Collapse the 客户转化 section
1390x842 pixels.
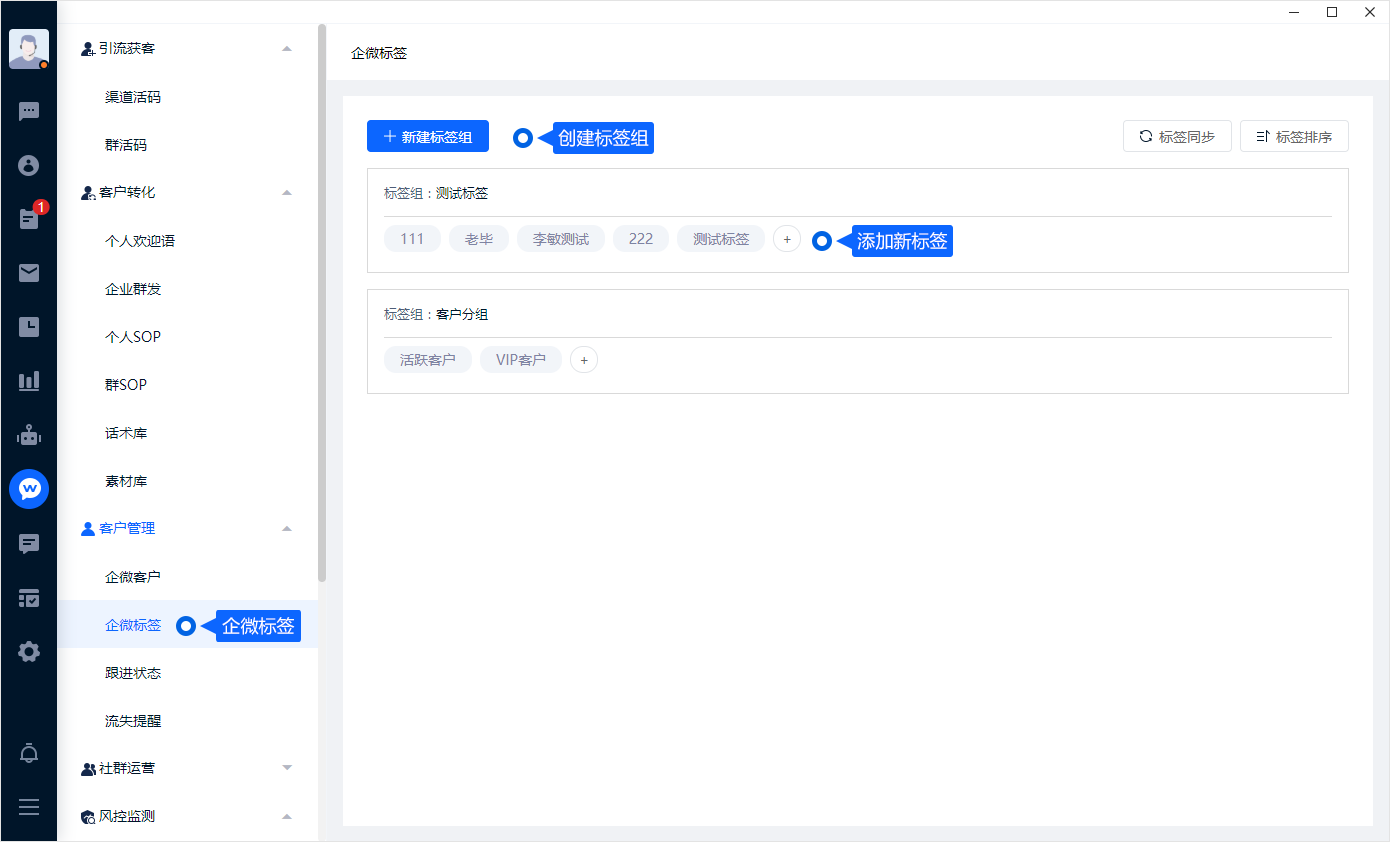[x=287, y=192]
